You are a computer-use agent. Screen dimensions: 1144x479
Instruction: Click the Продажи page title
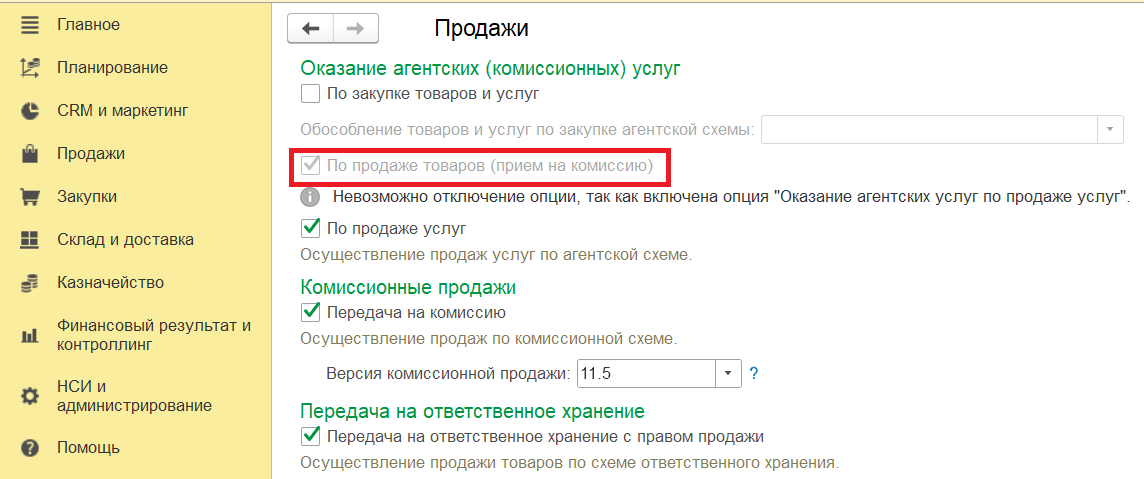pyautogui.click(x=482, y=28)
